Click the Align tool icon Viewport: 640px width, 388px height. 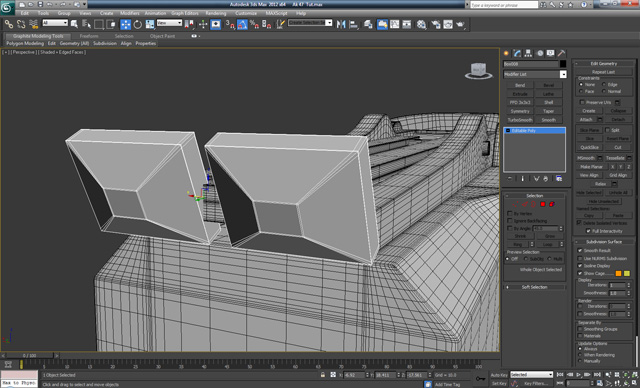tap(354, 24)
